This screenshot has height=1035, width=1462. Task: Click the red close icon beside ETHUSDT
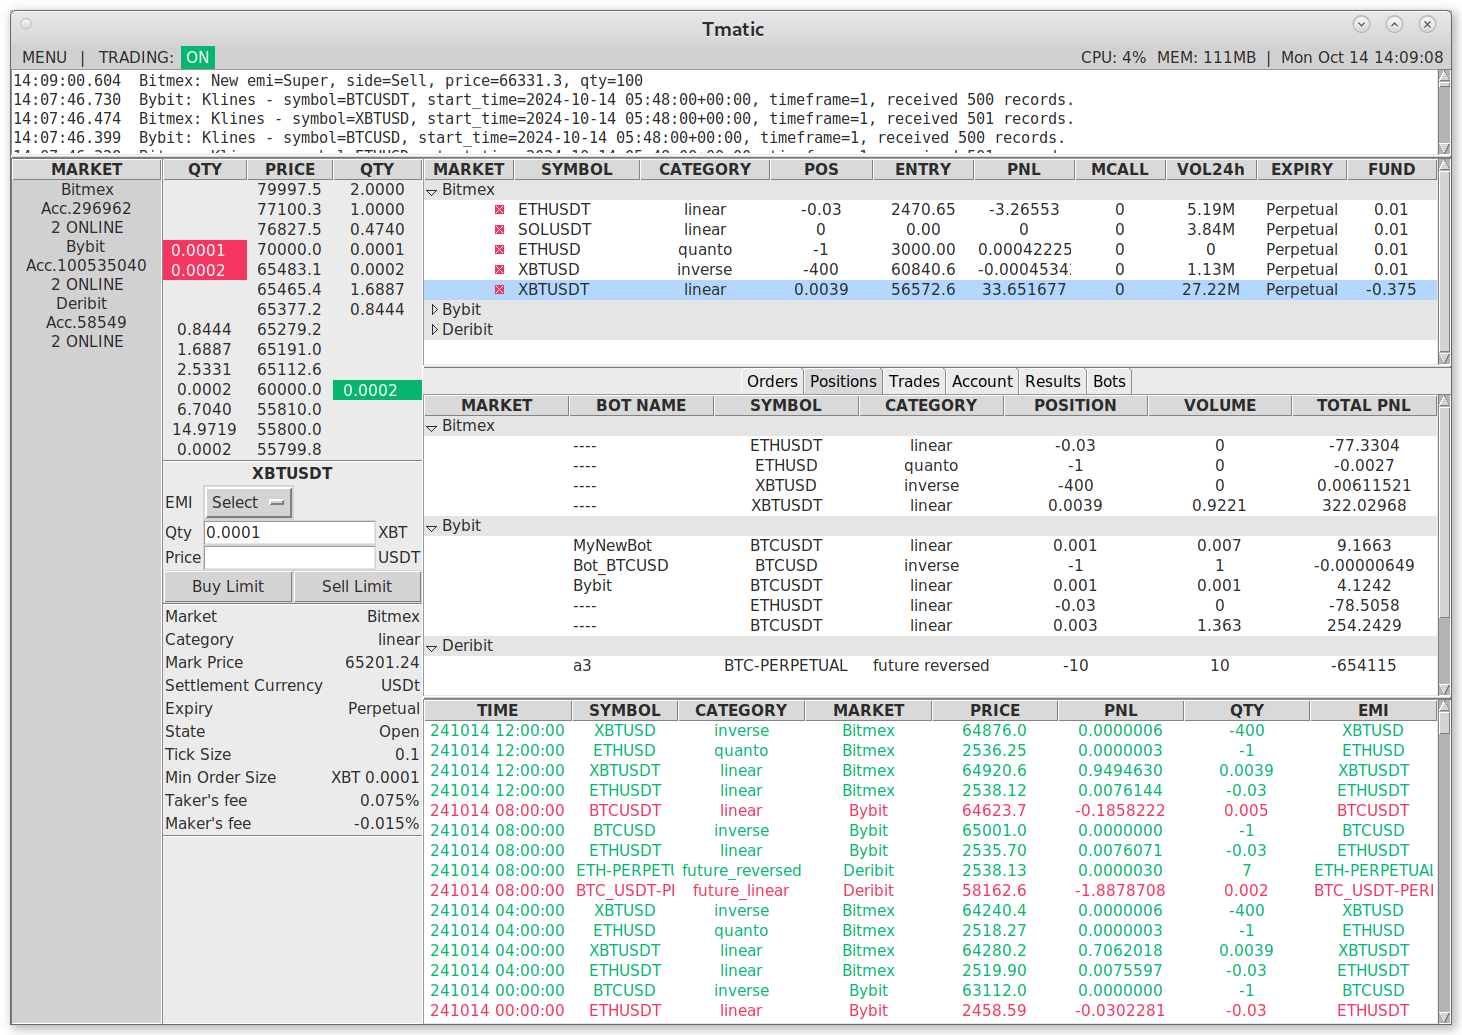point(499,210)
